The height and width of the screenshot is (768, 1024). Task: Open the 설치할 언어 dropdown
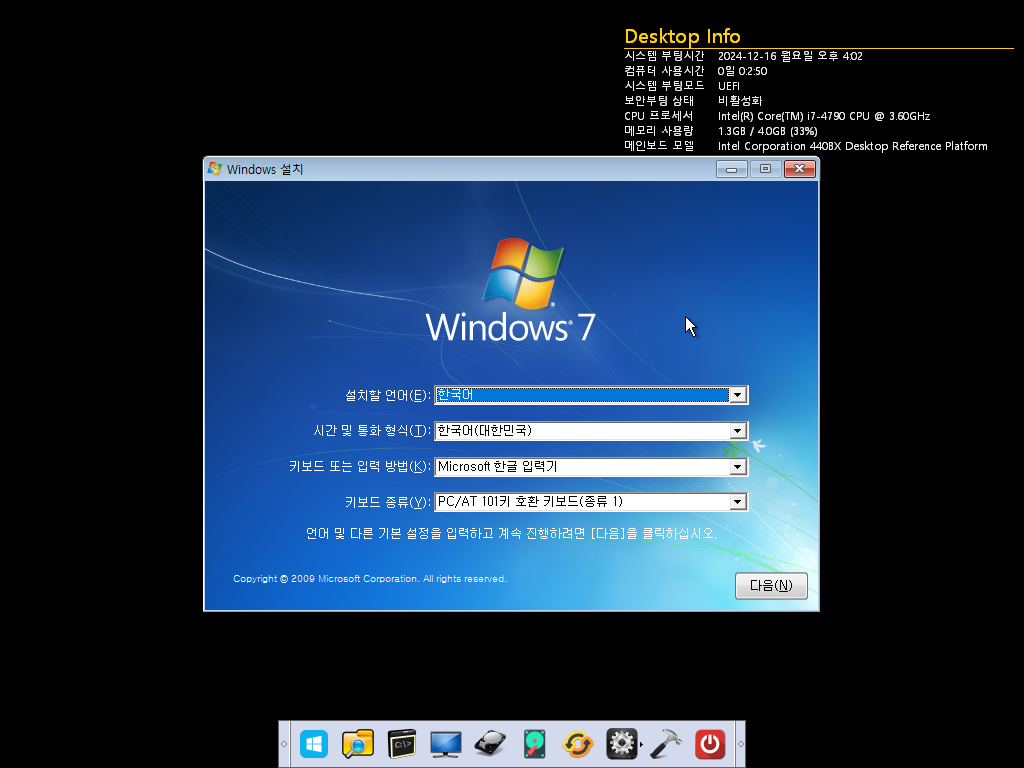click(x=737, y=395)
